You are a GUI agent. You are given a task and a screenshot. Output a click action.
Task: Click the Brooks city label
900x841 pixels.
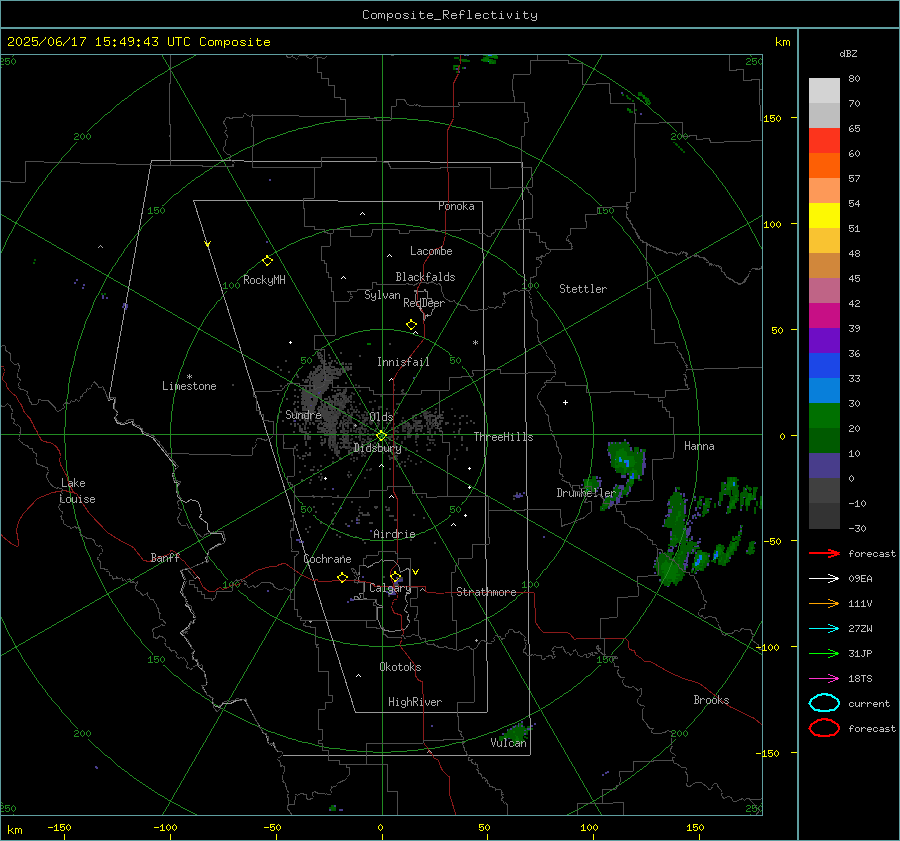pos(711,700)
